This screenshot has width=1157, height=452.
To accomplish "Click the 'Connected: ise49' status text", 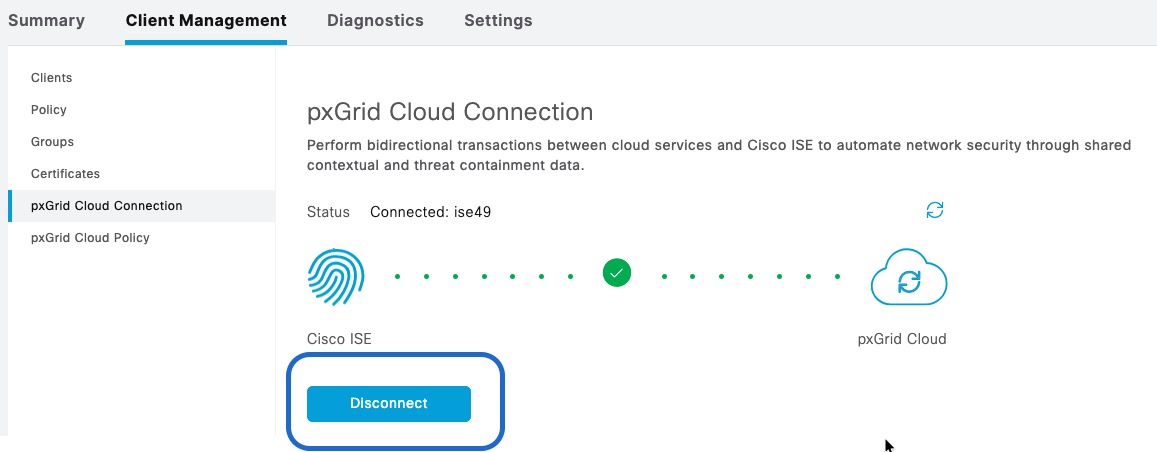I will pos(431,212).
